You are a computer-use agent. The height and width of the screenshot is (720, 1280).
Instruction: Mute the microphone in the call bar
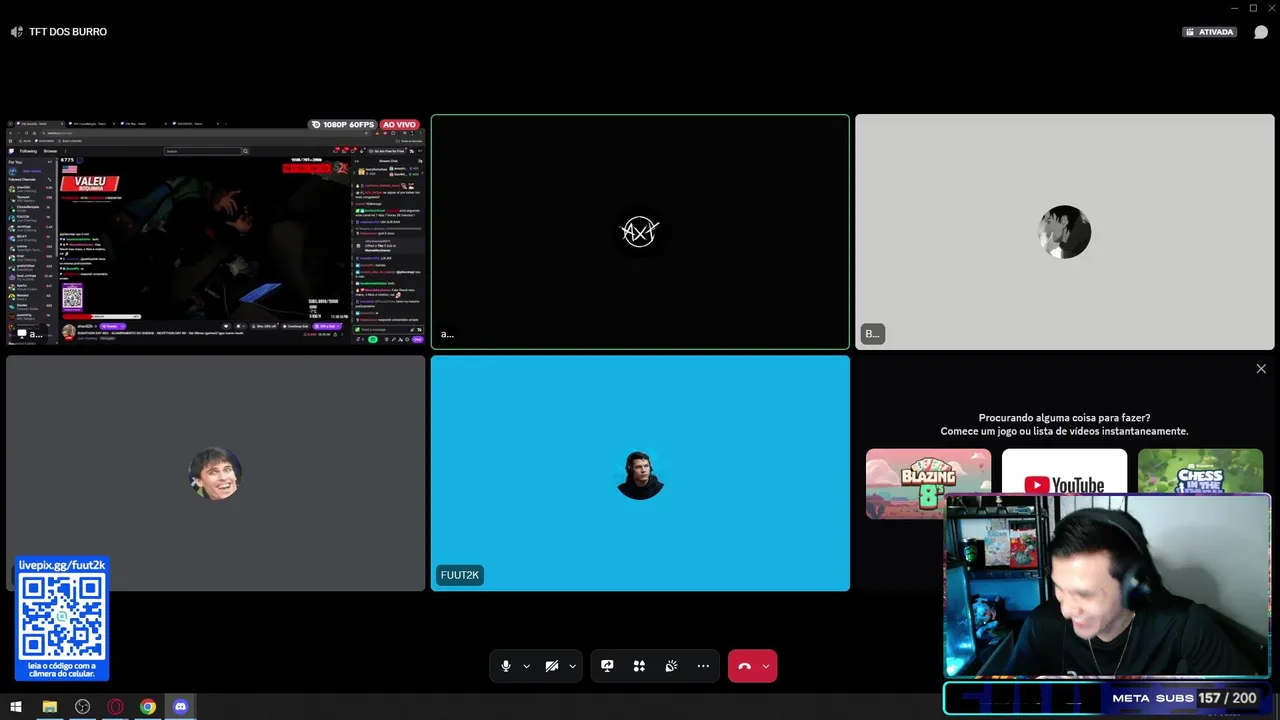click(506, 666)
